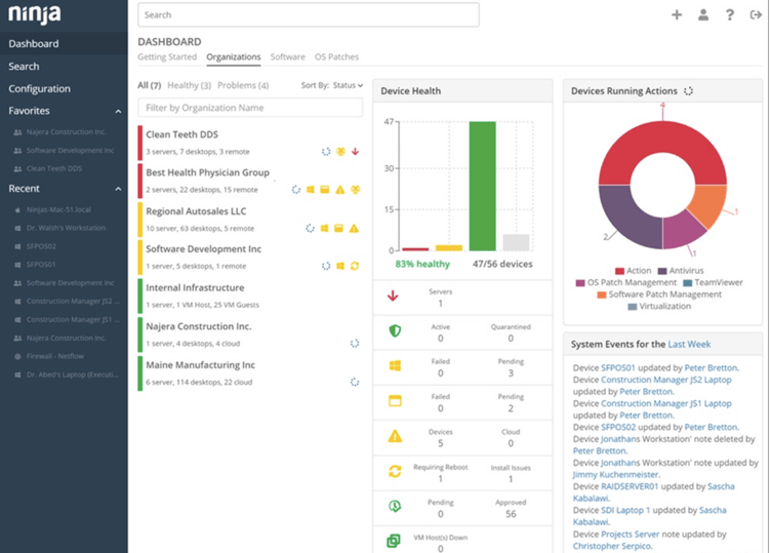Click running actions spinner on Najera Construction Inc.
The height and width of the screenshot is (553, 770).
tap(355, 343)
